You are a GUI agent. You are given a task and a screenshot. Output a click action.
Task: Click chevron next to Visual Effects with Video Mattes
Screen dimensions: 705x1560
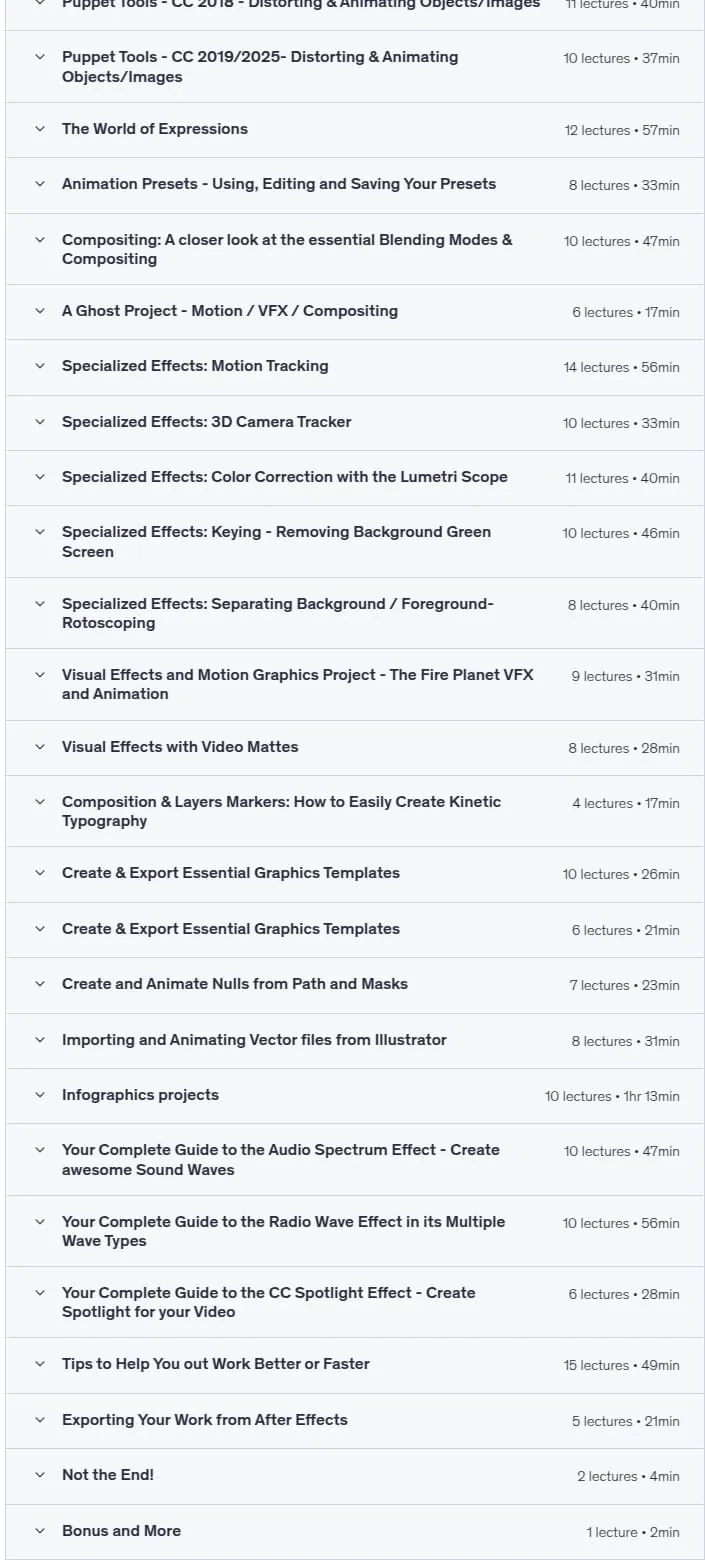point(40,747)
